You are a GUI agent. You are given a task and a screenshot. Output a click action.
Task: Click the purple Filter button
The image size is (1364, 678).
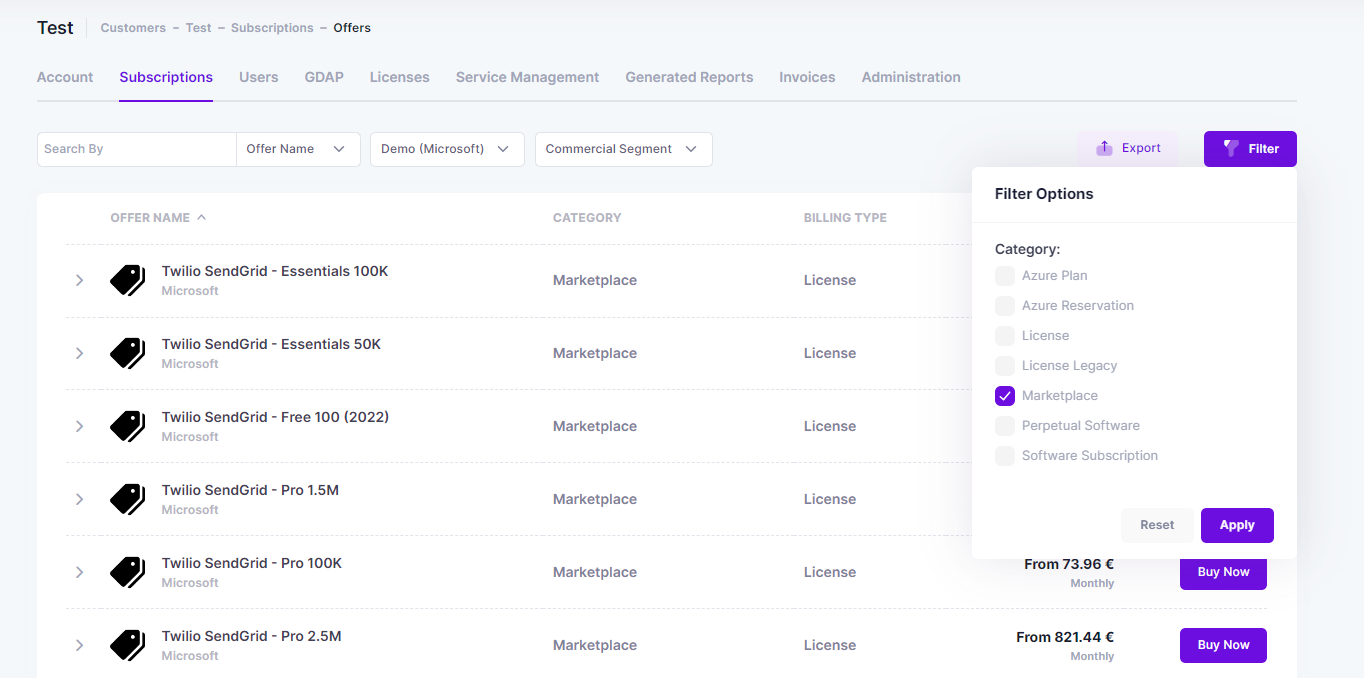(x=1250, y=149)
